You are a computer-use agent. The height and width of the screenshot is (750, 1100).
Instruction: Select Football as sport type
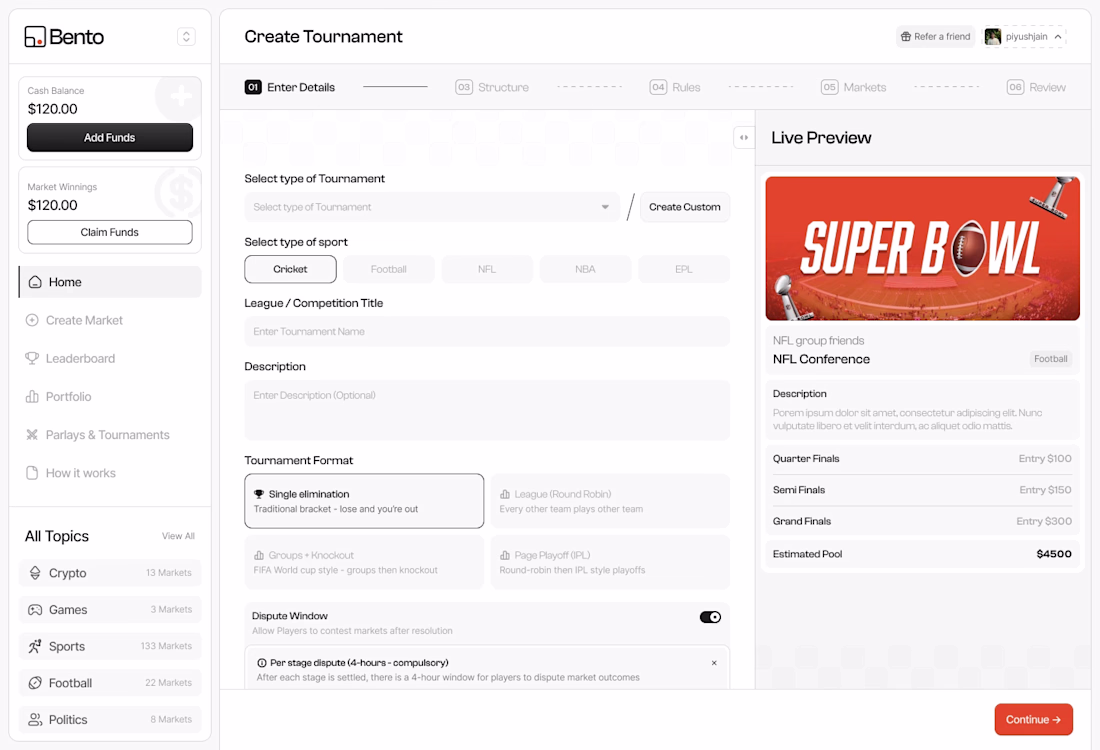[x=389, y=269]
